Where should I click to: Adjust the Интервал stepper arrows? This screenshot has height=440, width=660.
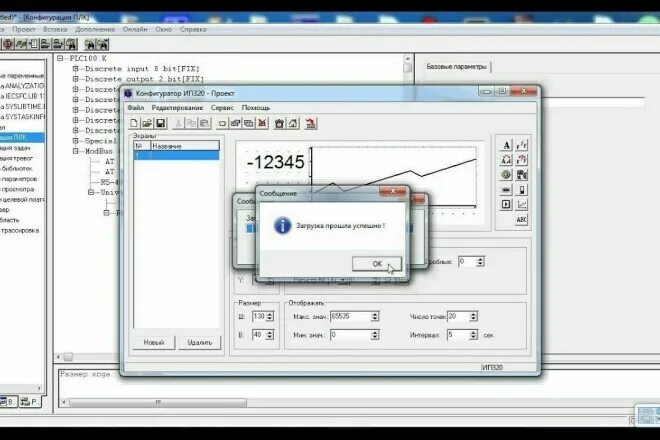point(474,335)
